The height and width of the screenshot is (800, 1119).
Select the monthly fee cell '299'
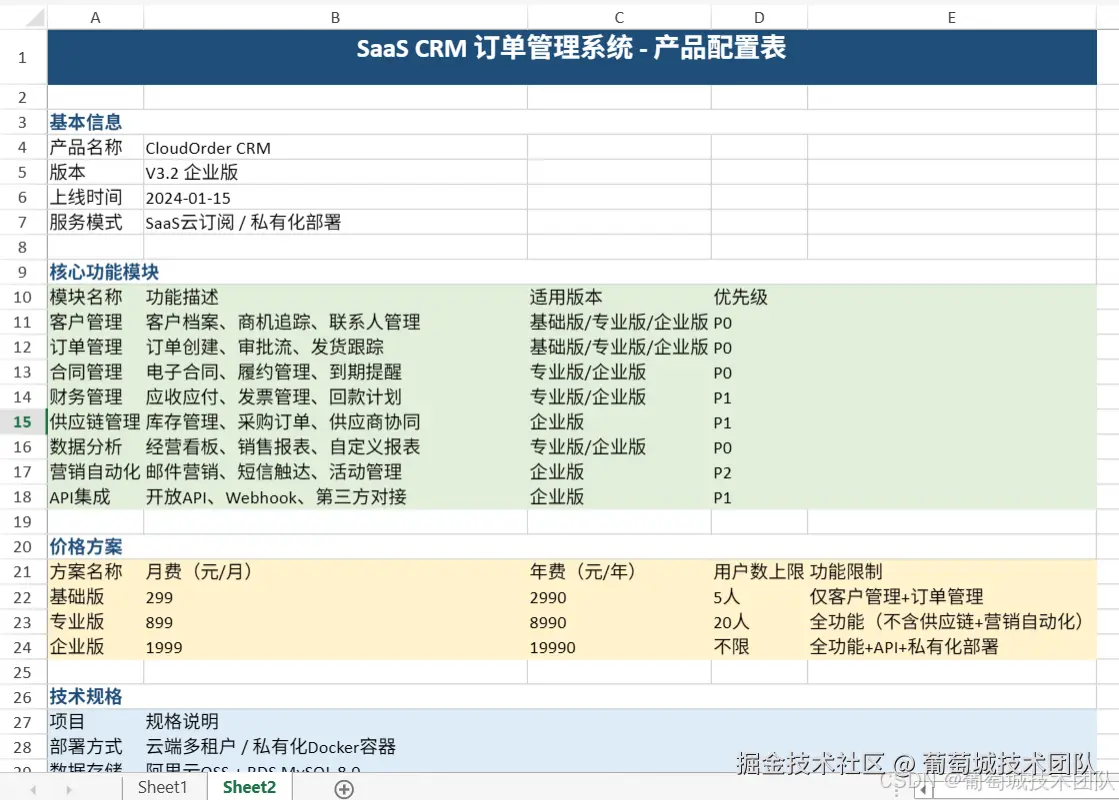pyautogui.click(x=335, y=597)
